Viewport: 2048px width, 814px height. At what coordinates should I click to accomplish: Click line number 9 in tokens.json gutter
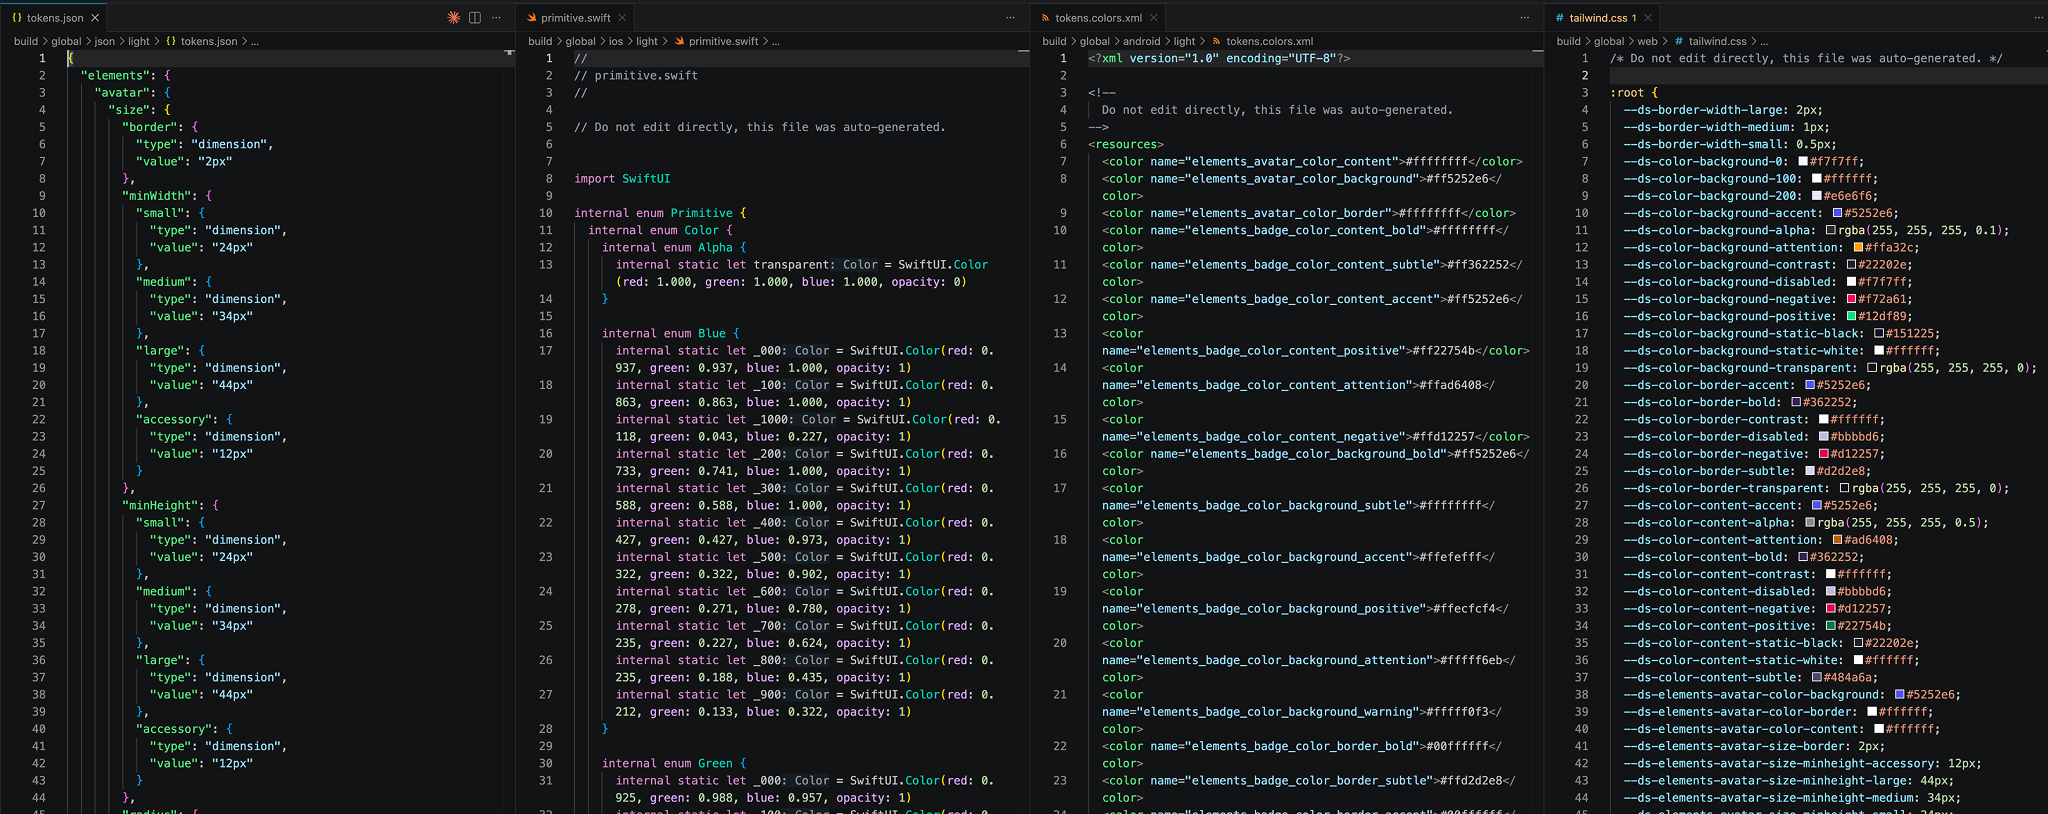(x=42, y=196)
